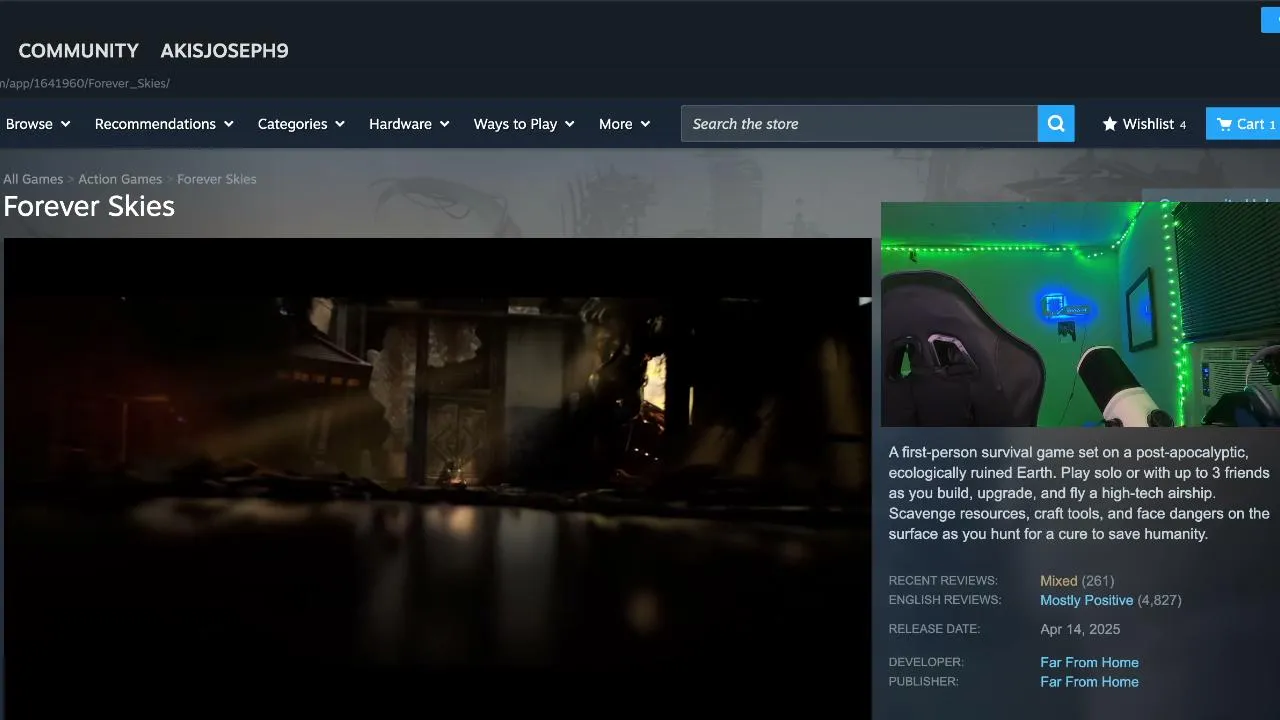Open the AKISJOSEPH9 profile menu
The height and width of the screenshot is (720, 1280).
[224, 51]
